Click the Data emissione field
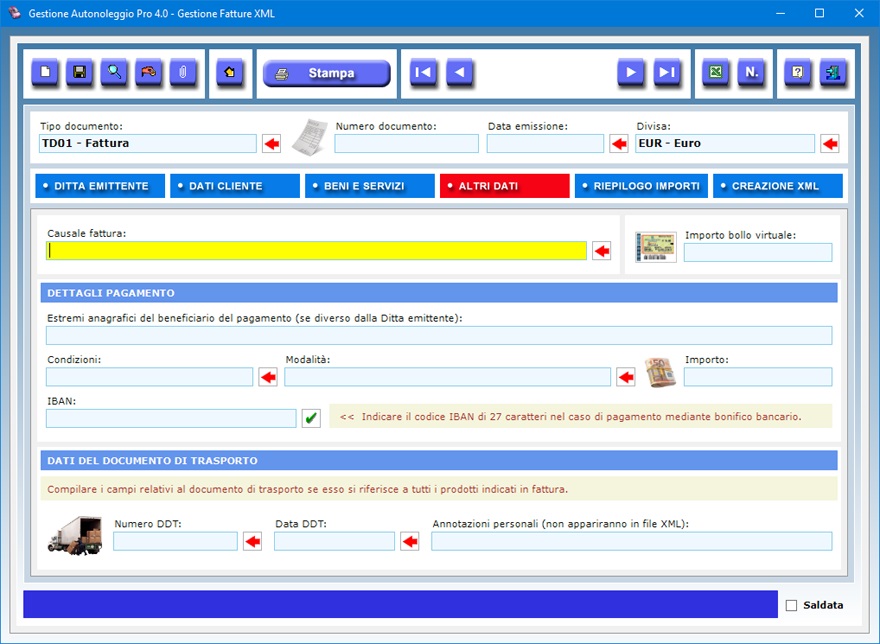Screen dimensions: 880x644 546,143
